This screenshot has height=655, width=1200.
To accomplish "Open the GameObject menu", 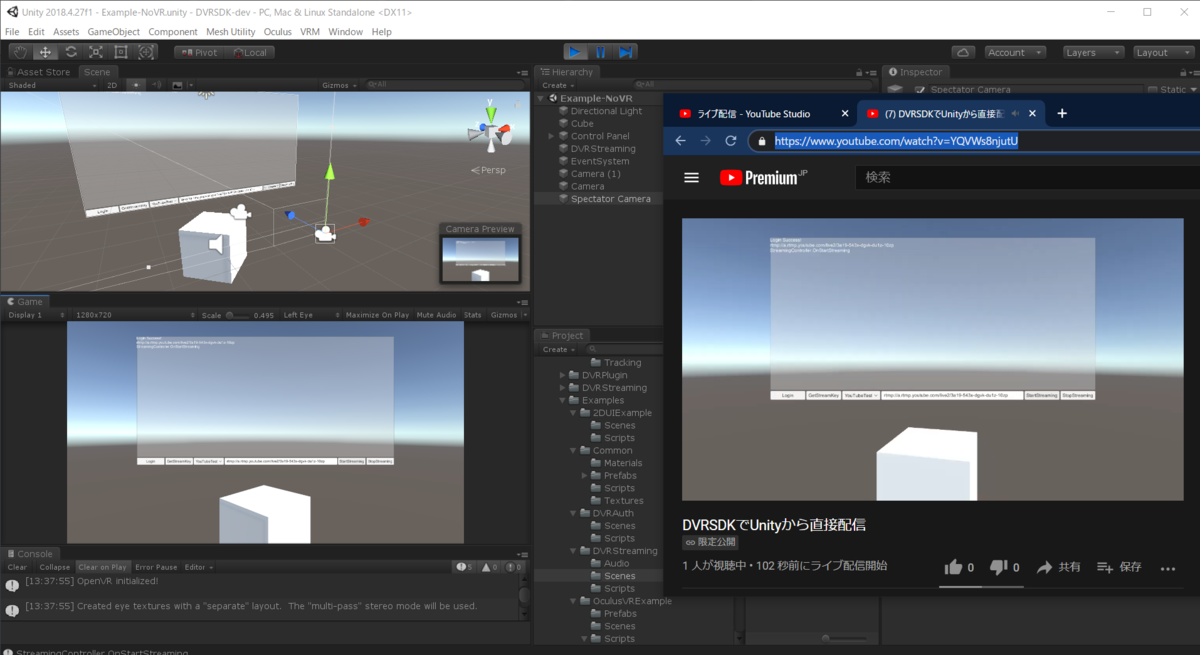I will pyautogui.click(x=113, y=31).
